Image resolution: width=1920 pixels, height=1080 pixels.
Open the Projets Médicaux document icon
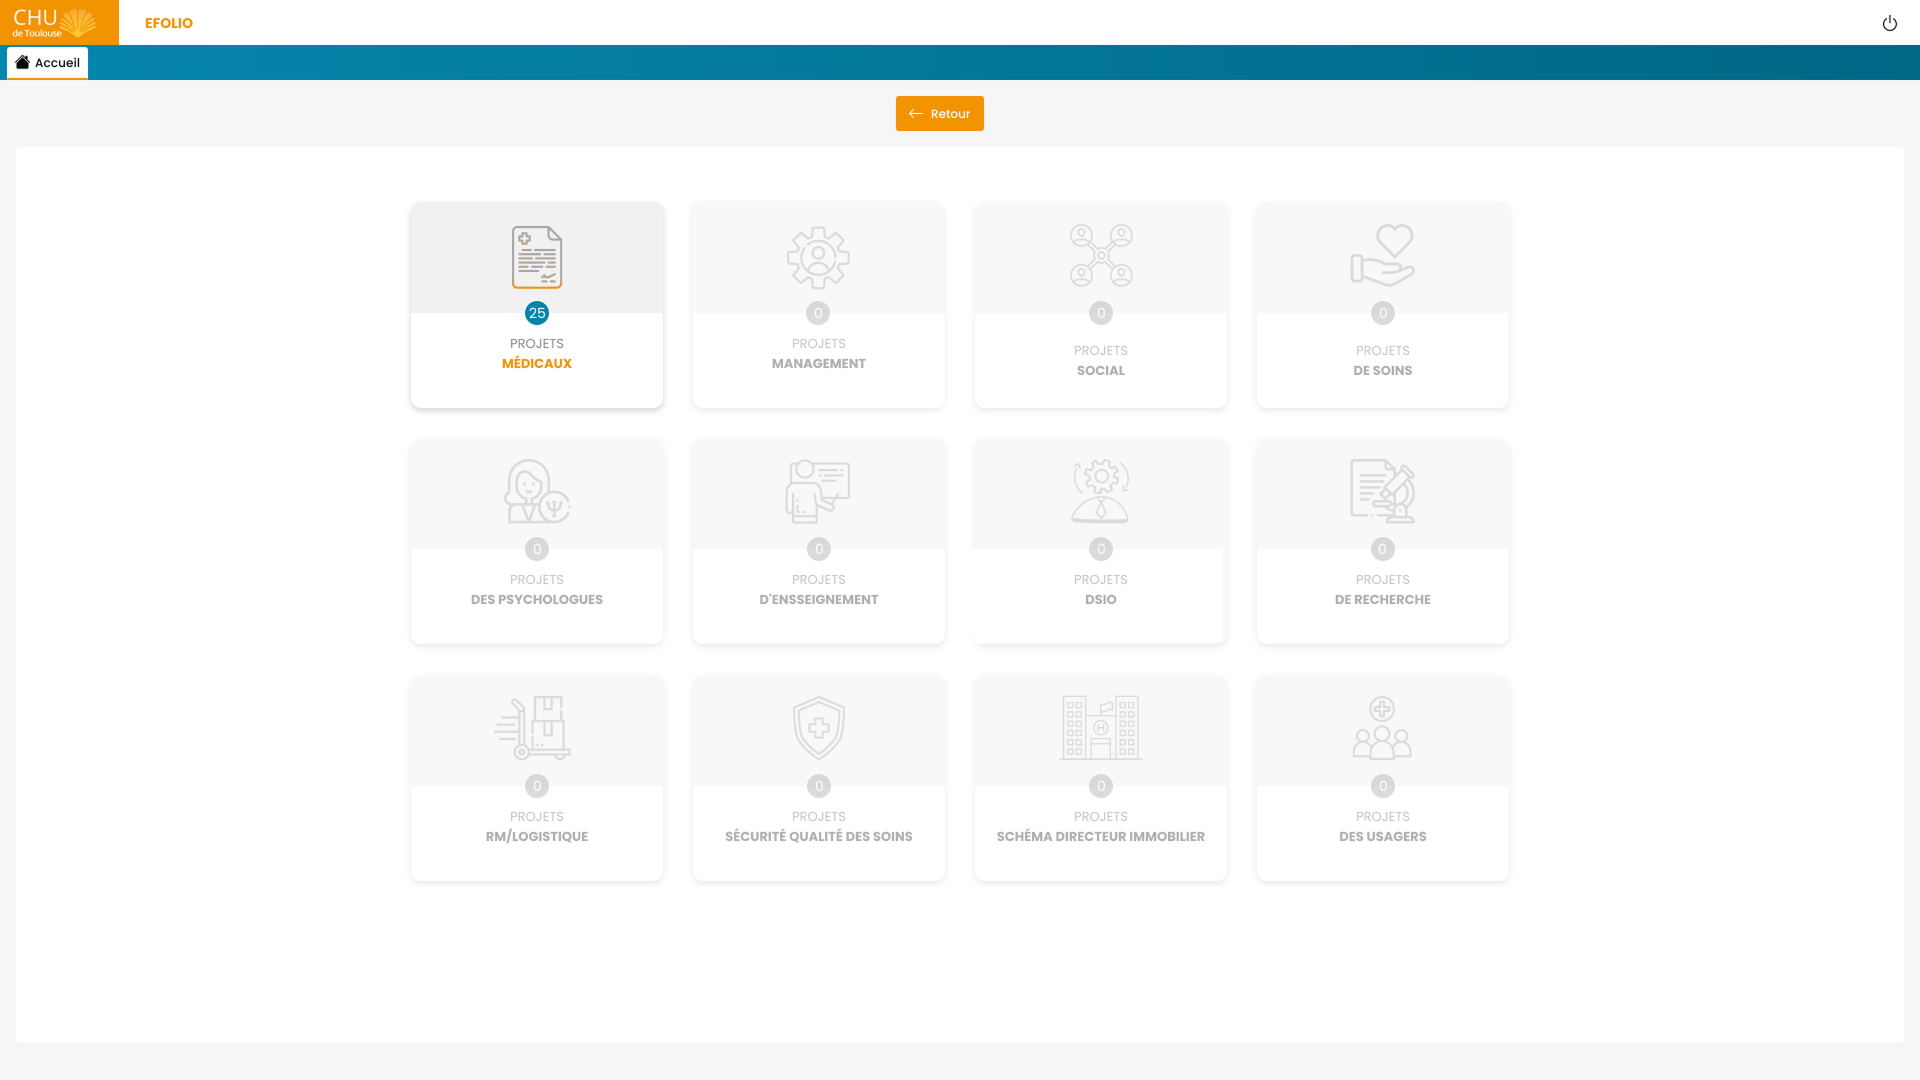537,257
